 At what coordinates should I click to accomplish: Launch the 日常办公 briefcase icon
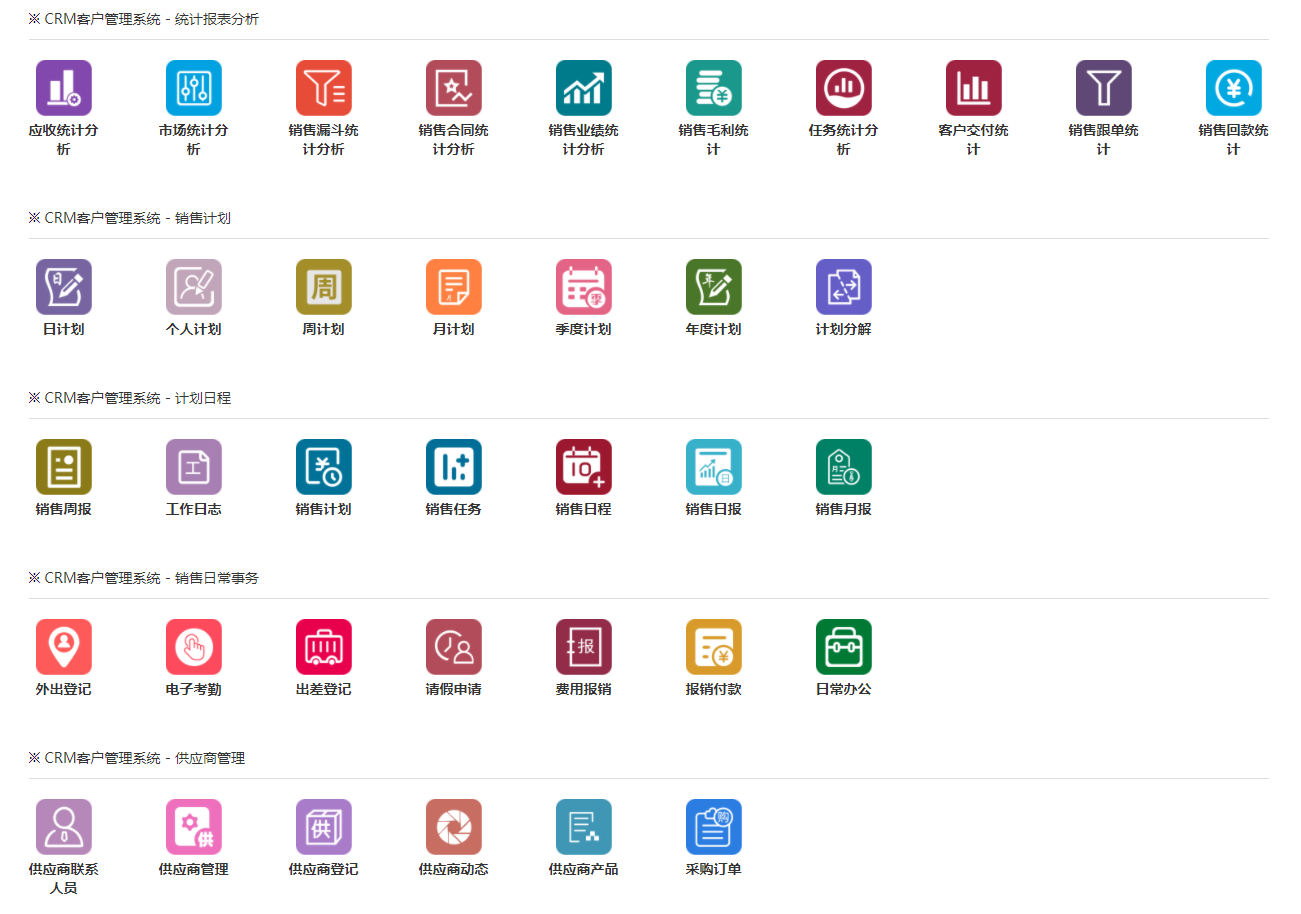point(843,647)
